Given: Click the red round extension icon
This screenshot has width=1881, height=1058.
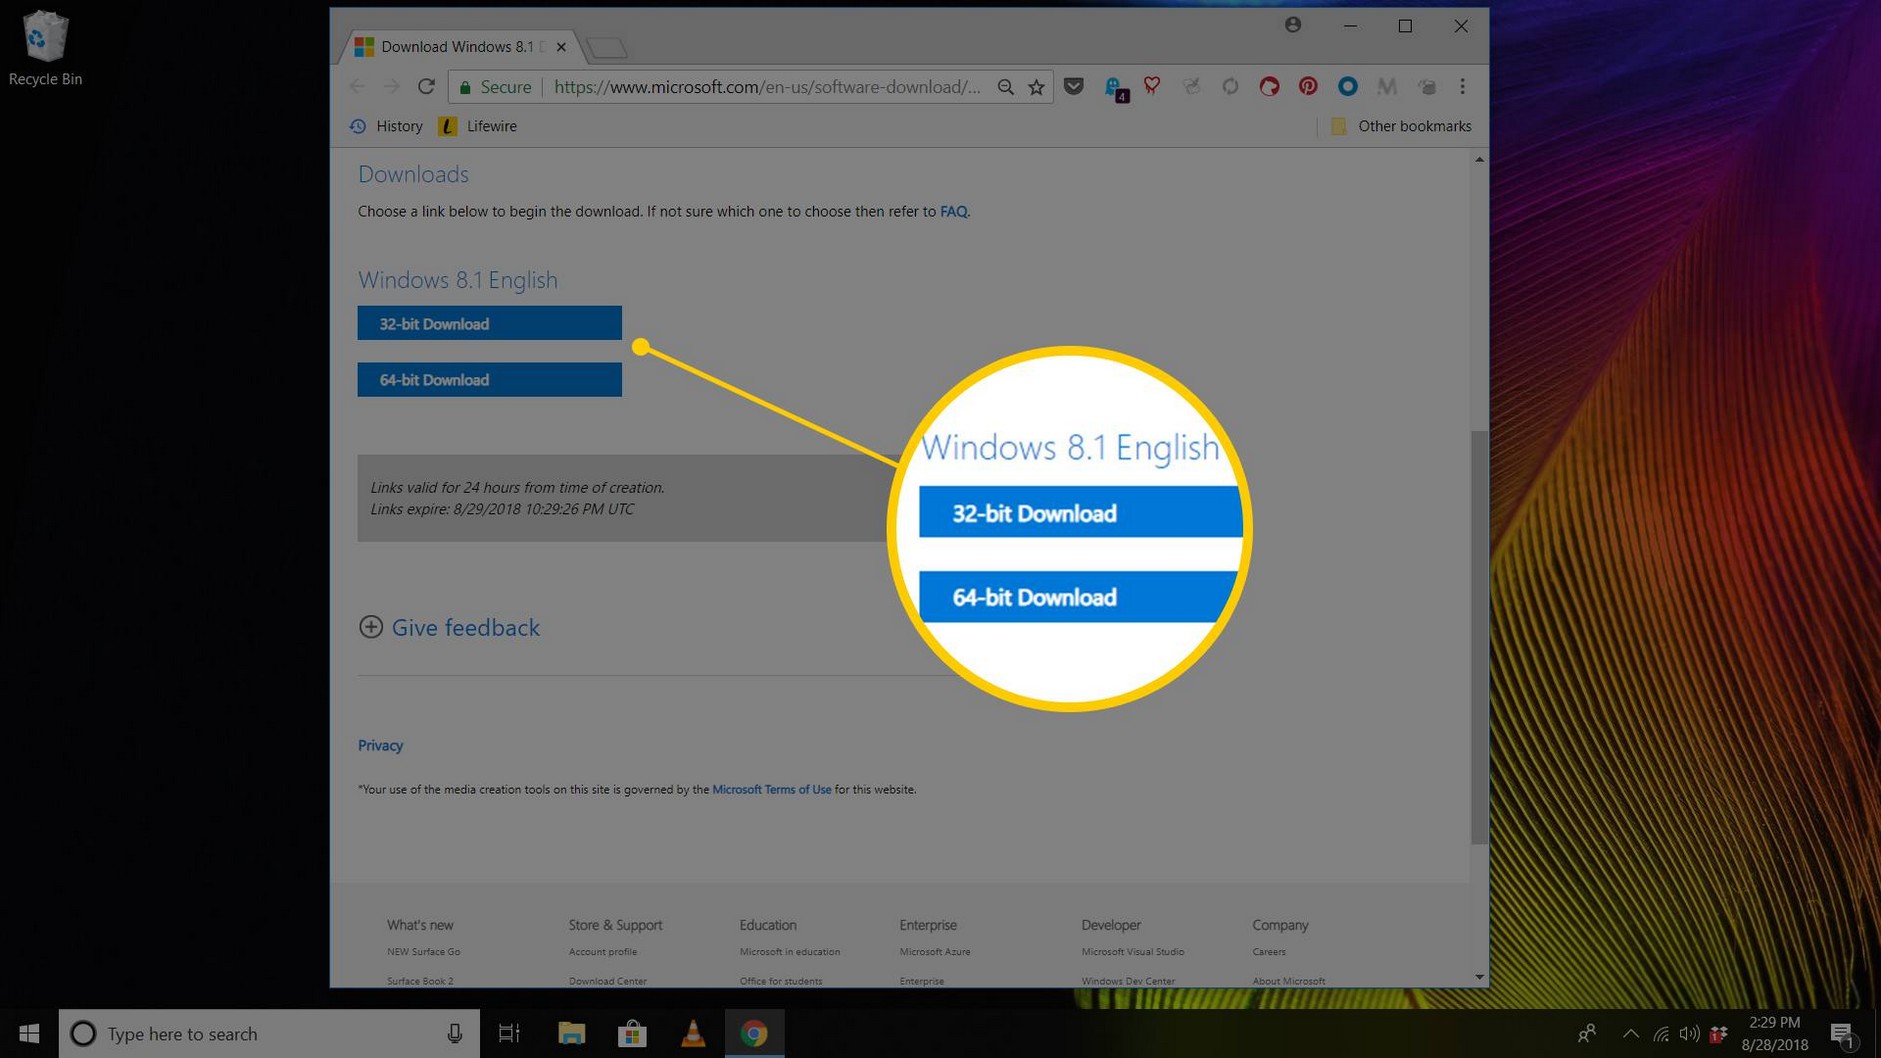Looking at the screenshot, I should point(1269,87).
